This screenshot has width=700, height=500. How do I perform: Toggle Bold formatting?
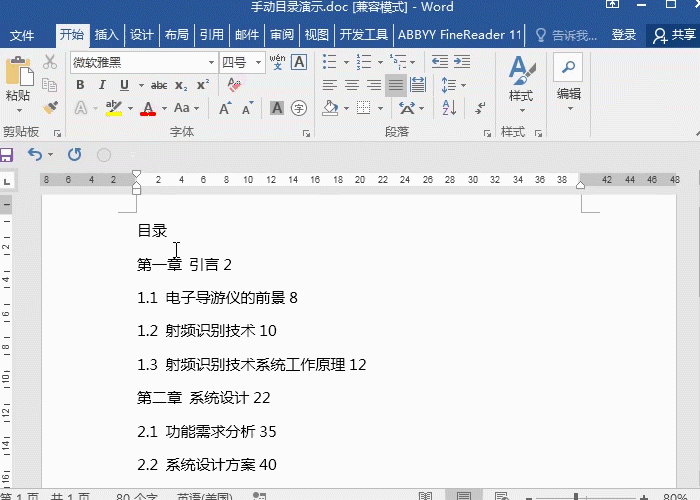point(80,85)
